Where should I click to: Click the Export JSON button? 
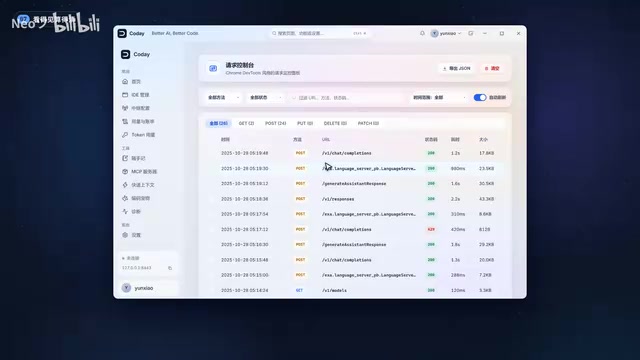(x=456, y=69)
